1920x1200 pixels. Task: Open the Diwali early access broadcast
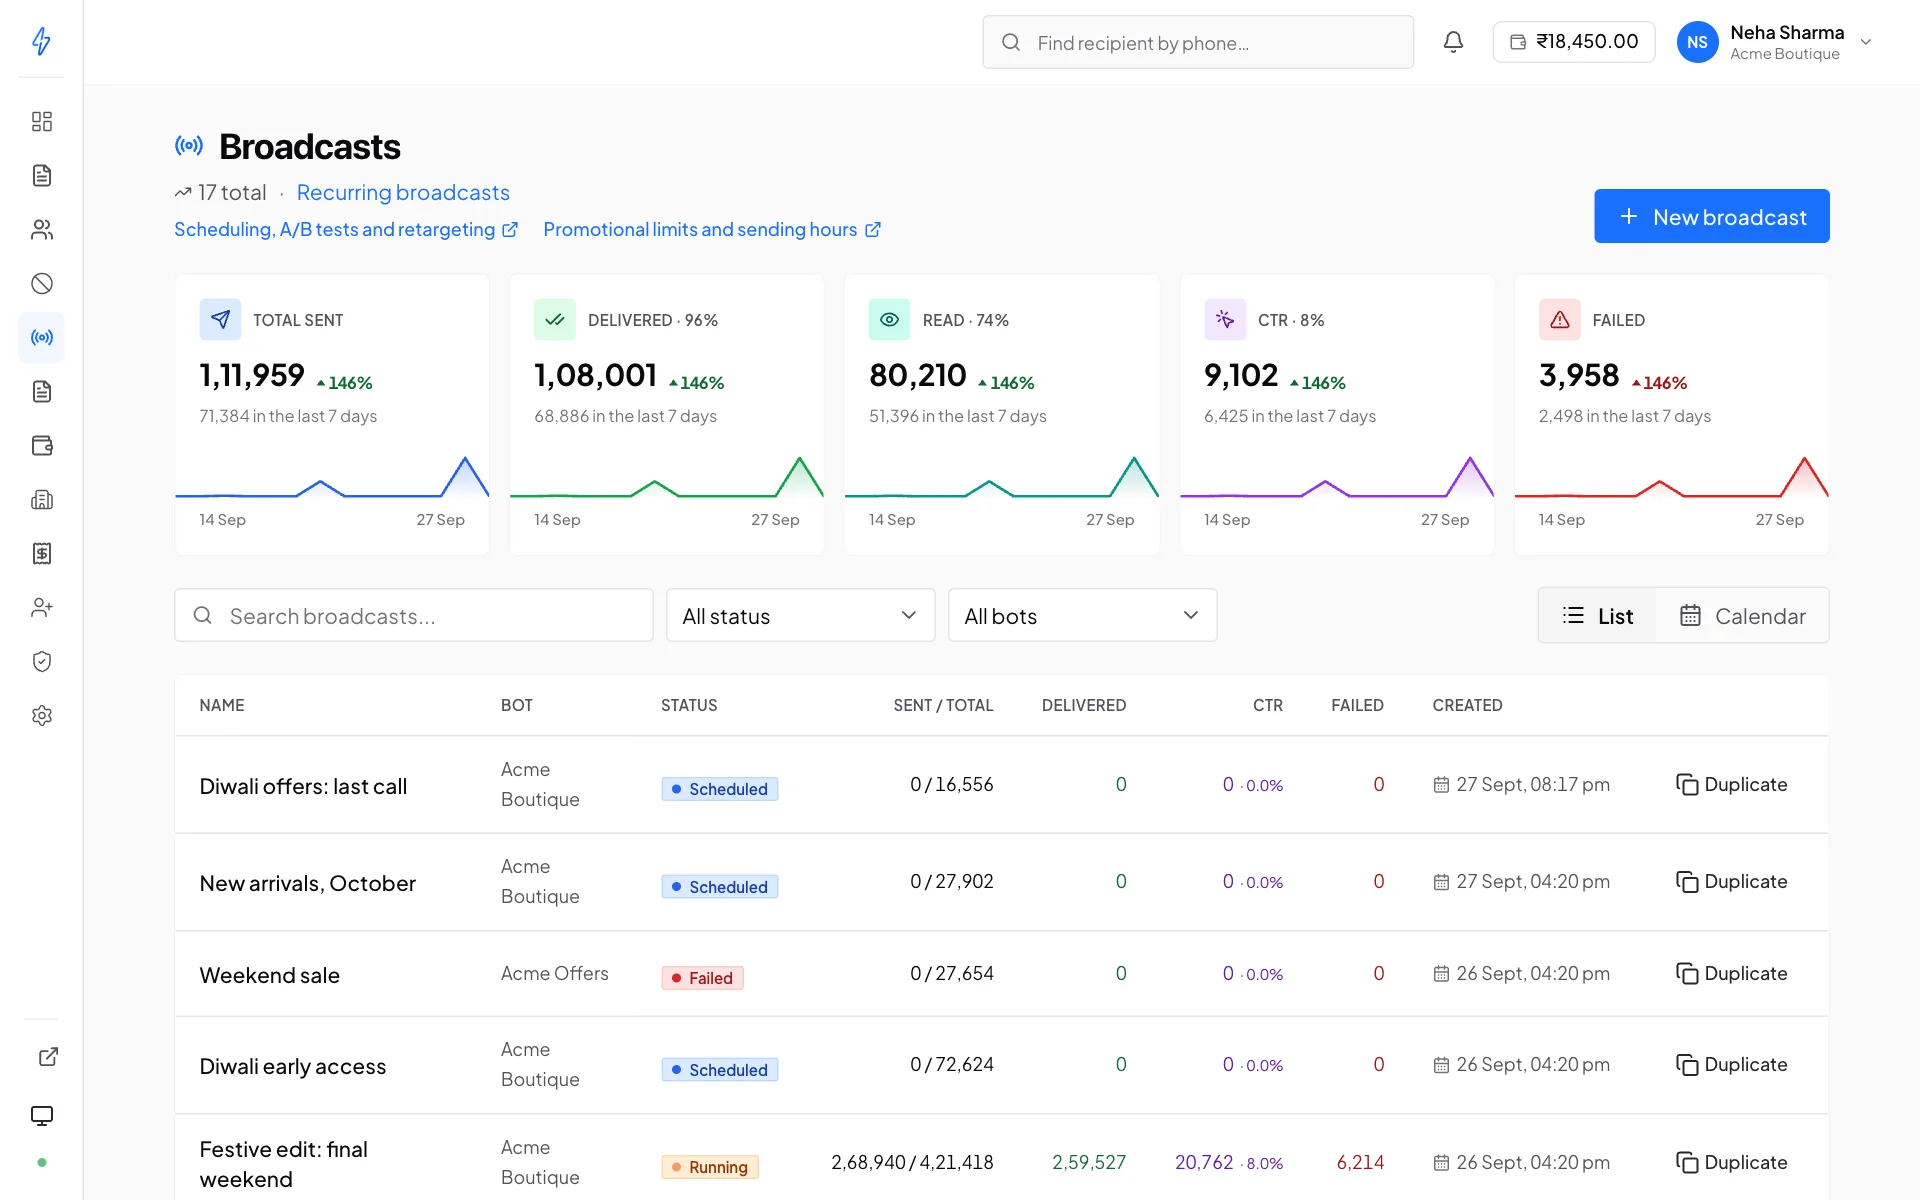pyautogui.click(x=292, y=1066)
